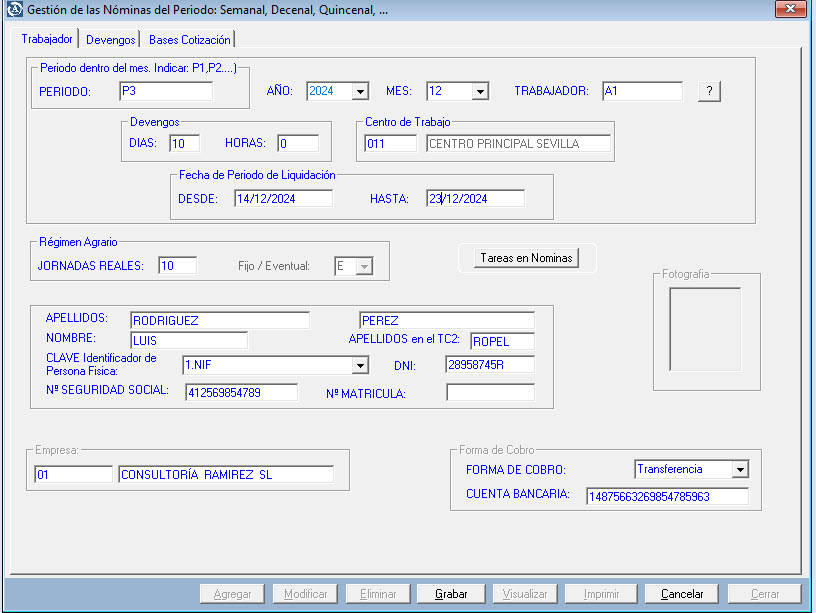
Task: Click the Cerrar button
Action: (764, 594)
